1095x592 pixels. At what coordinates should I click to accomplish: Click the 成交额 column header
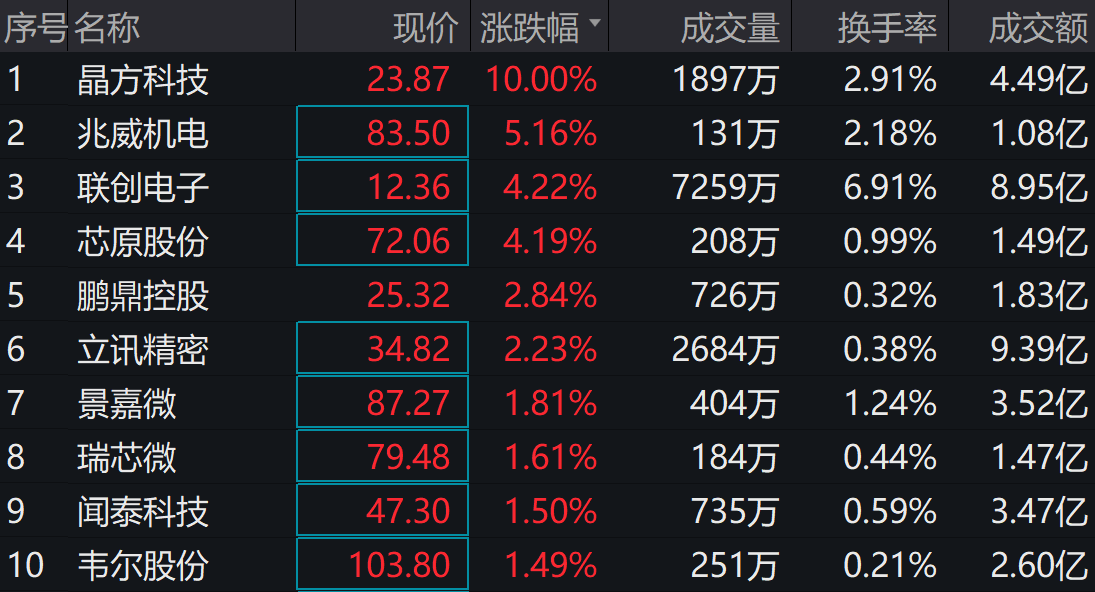[x=1037, y=27]
